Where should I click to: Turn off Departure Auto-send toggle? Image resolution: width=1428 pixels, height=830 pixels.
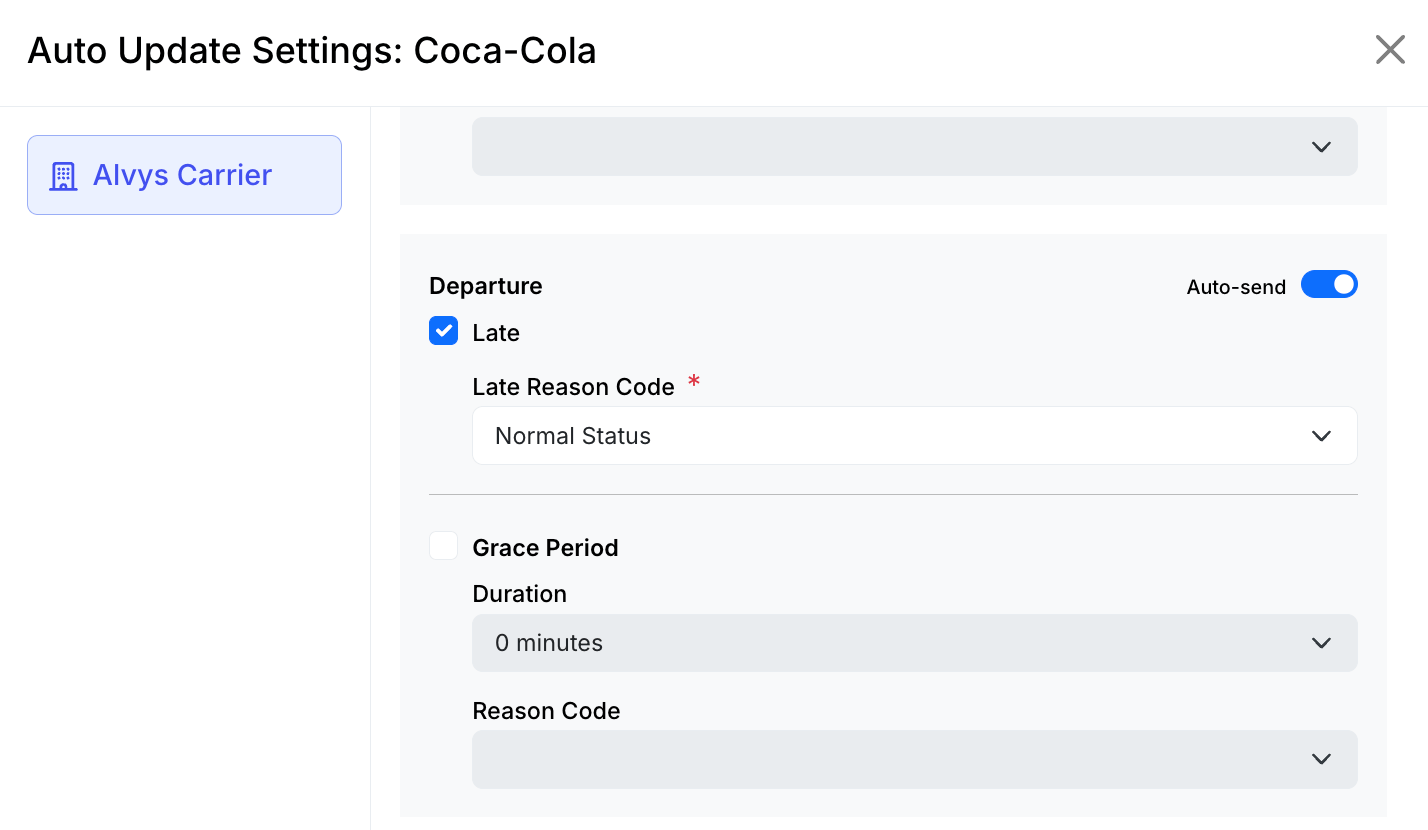[1329, 285]
